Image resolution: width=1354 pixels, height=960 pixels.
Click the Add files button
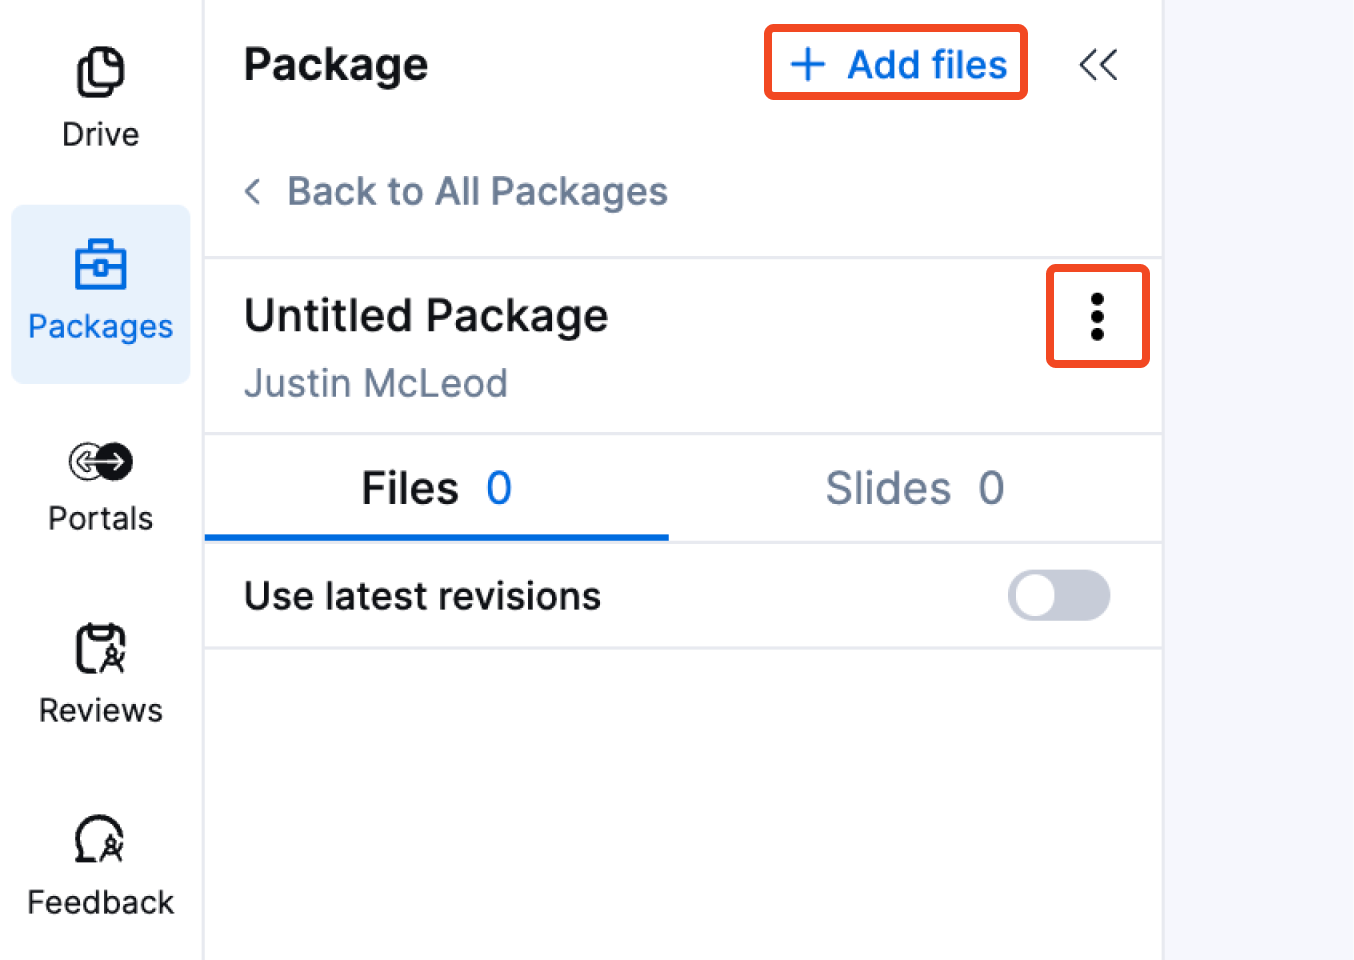(x=897, y=65)
